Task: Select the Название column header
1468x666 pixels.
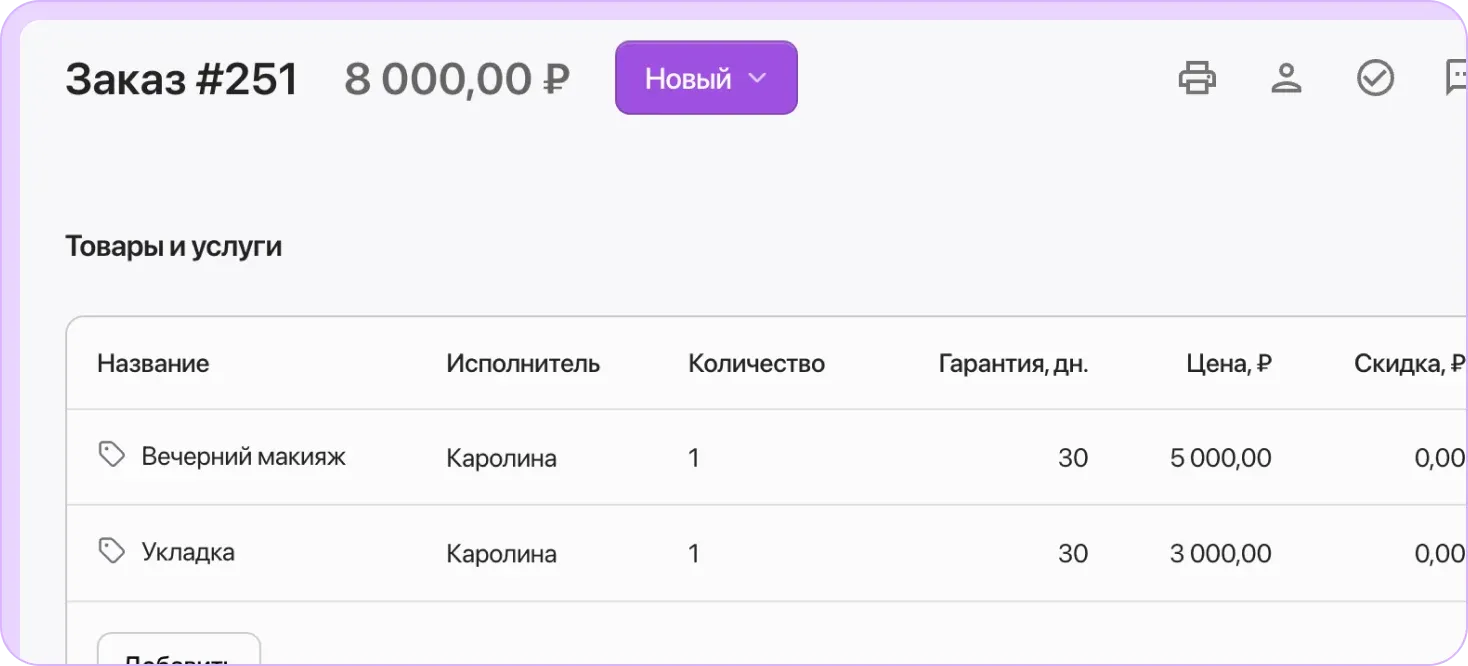Action: [153, 363]
